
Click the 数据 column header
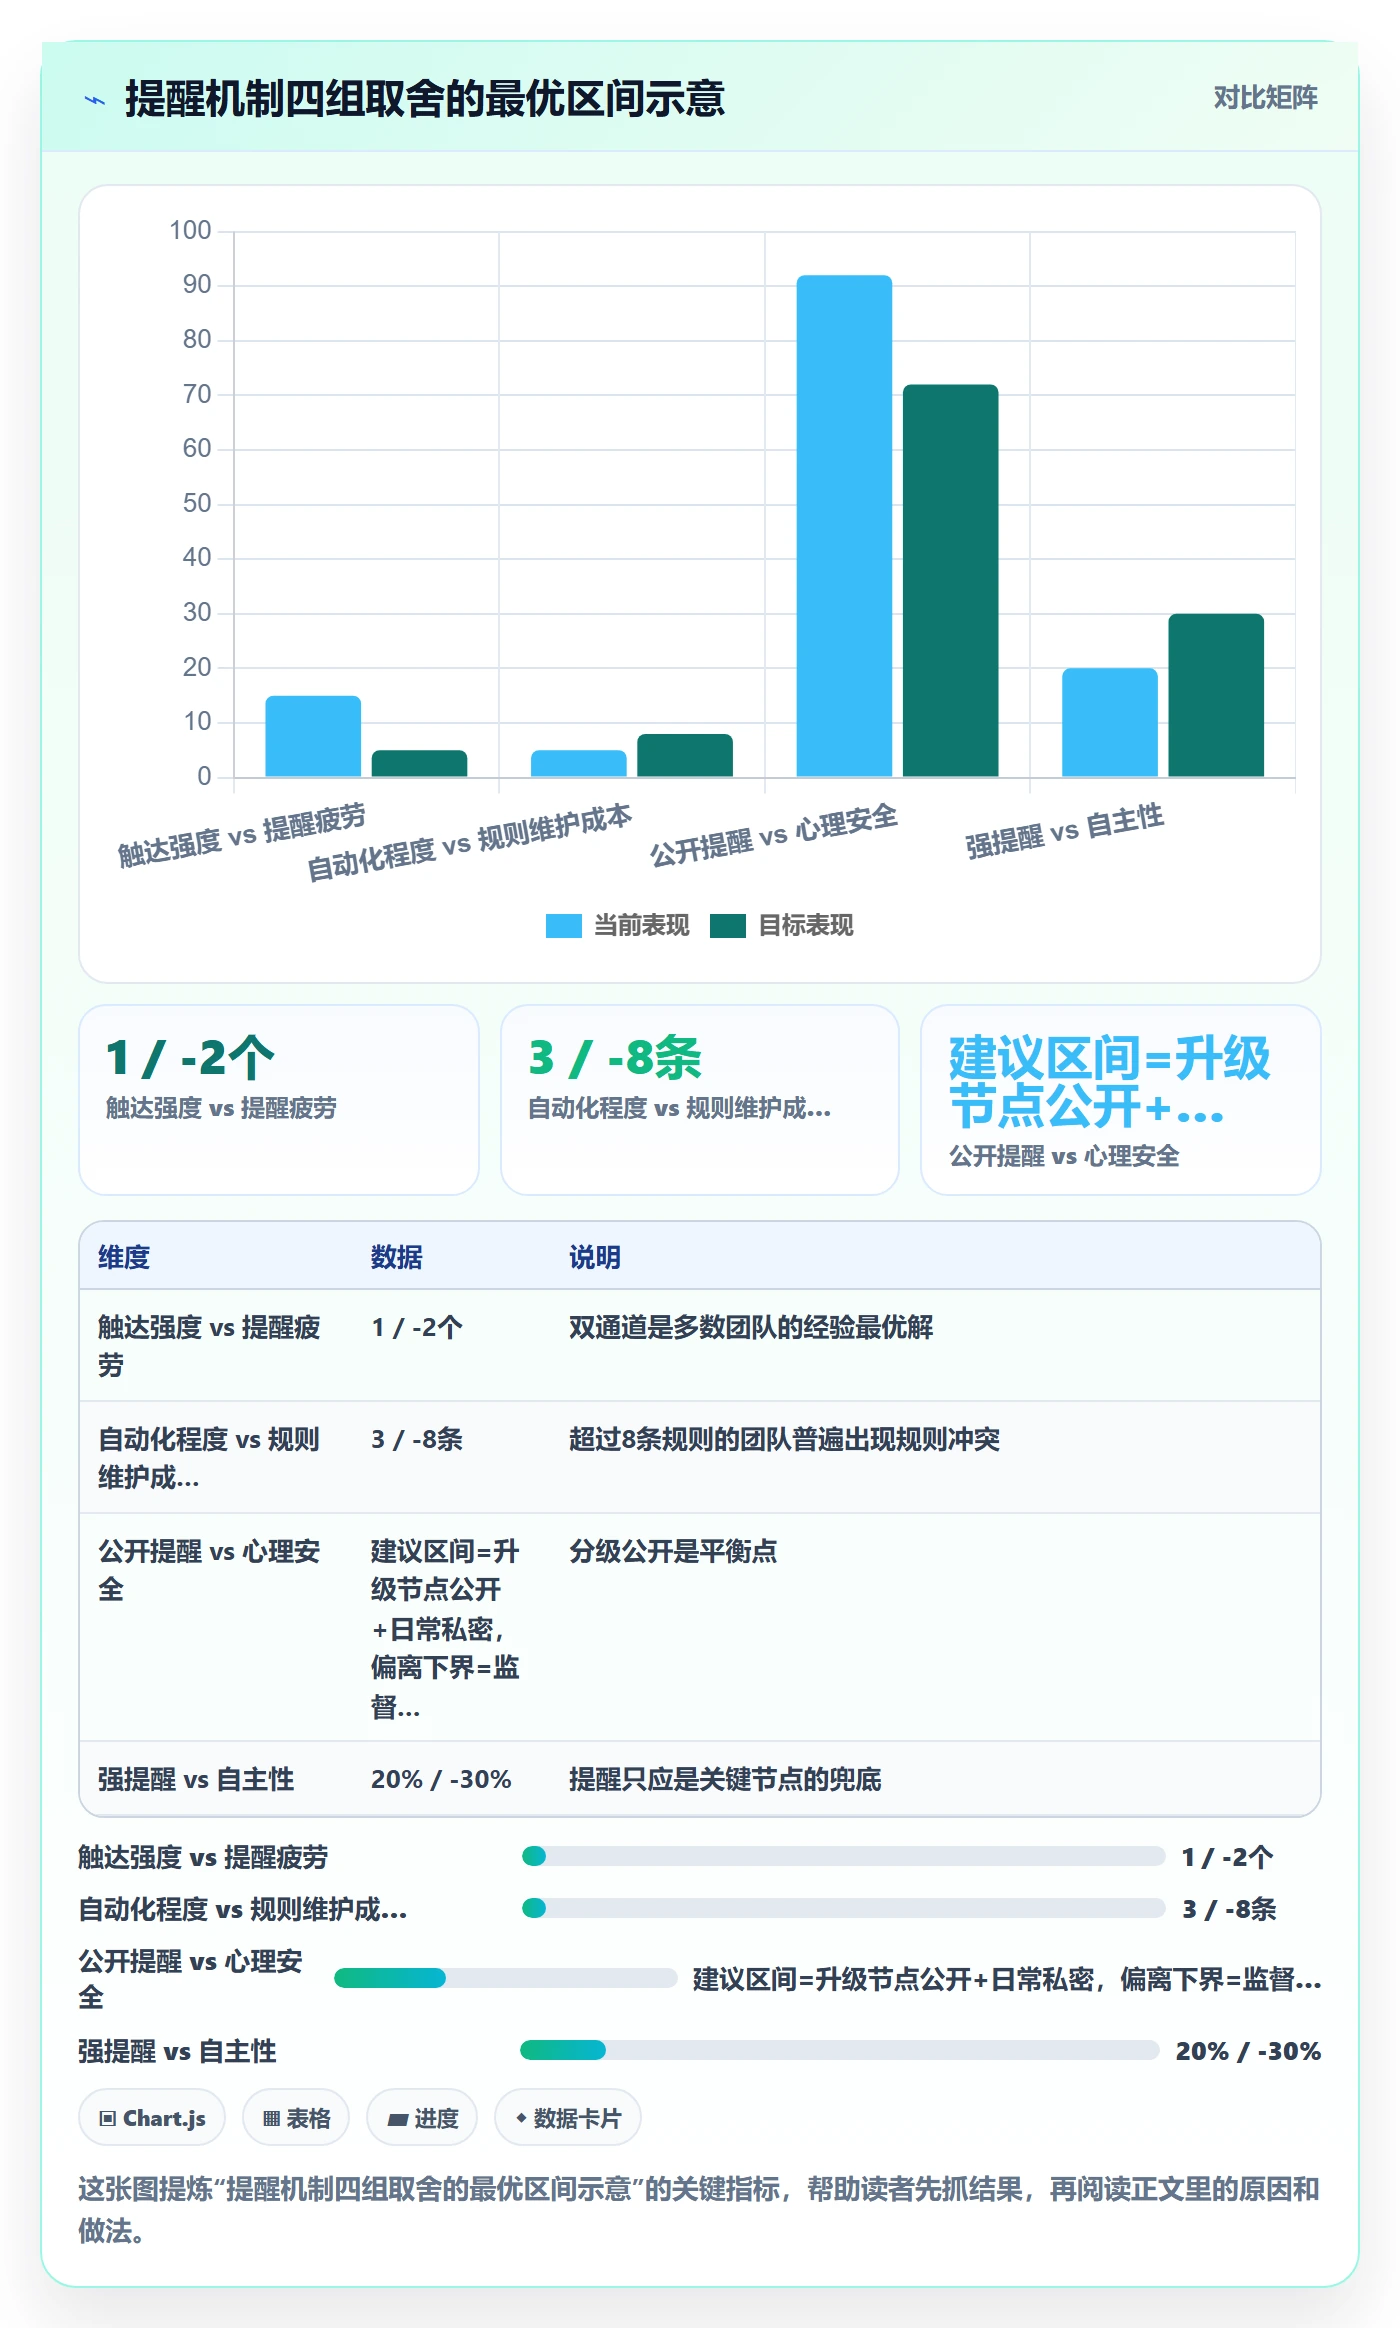coord(397,1257)
